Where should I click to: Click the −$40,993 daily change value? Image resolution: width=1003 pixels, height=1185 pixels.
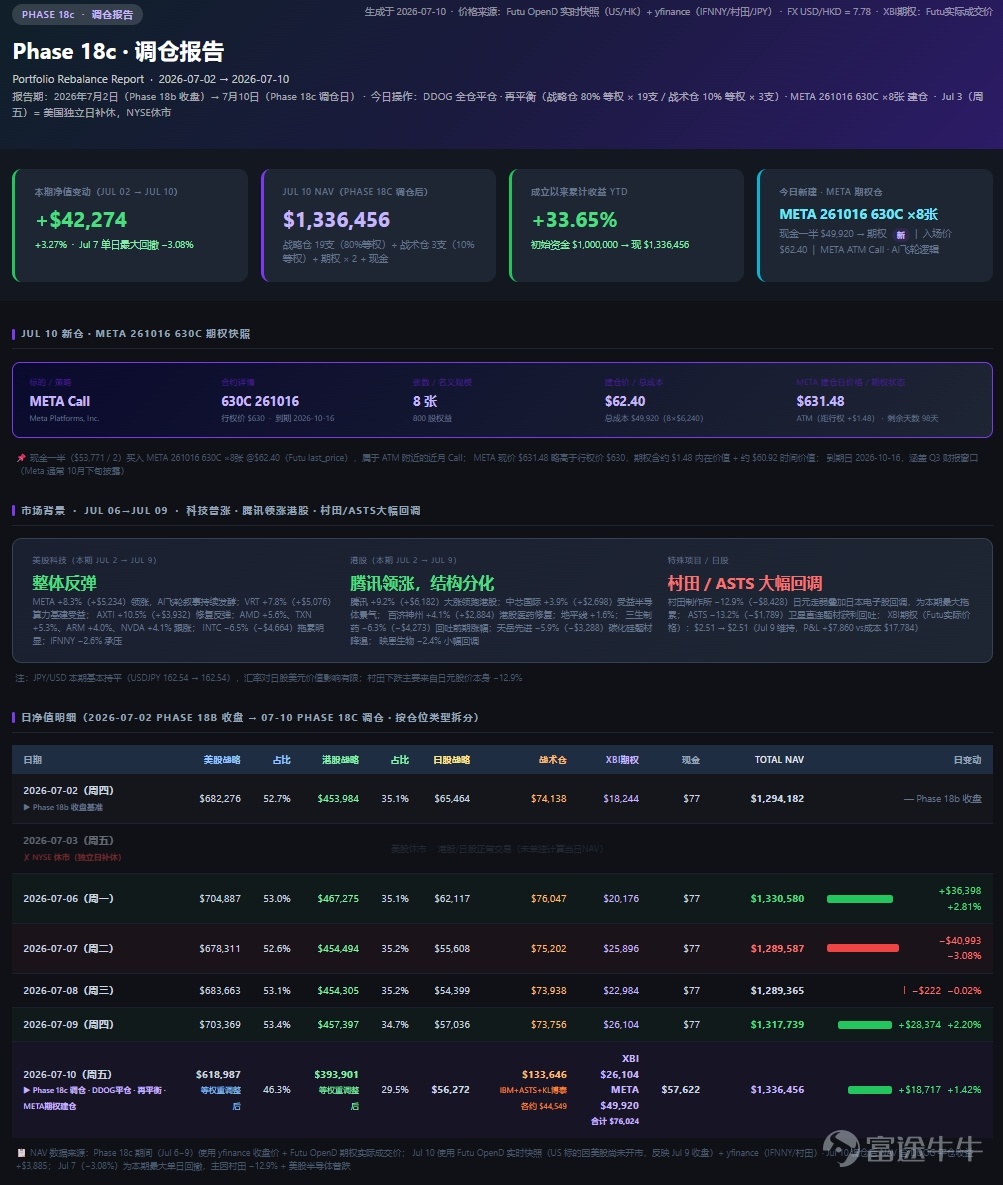960,941
